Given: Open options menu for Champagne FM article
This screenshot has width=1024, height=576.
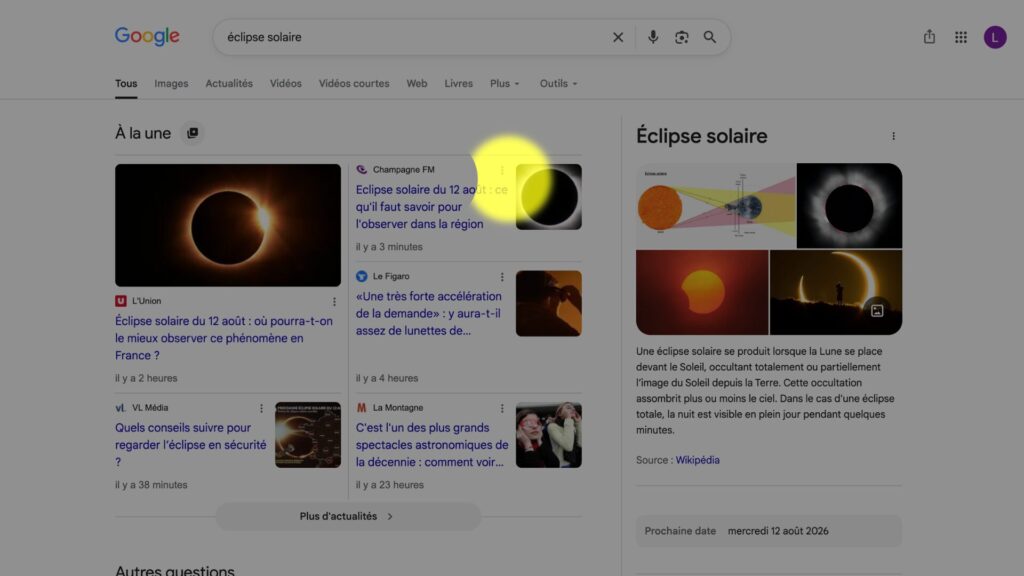Looking at the screenshot, I should tap(502, 170).
